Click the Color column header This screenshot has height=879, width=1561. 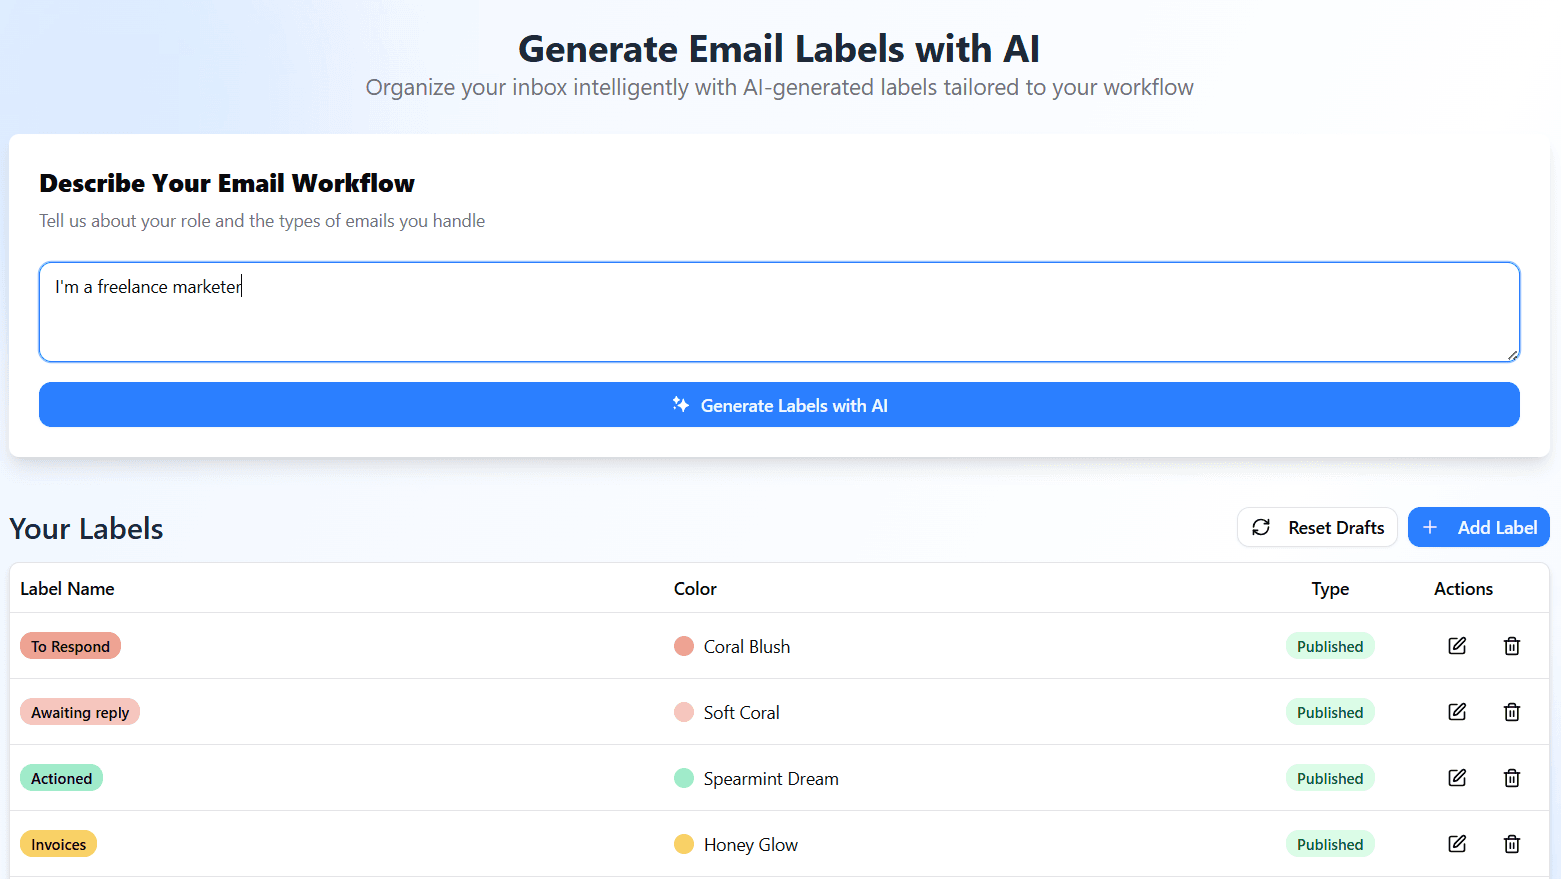pyautogui.click(x=695, y=589)
